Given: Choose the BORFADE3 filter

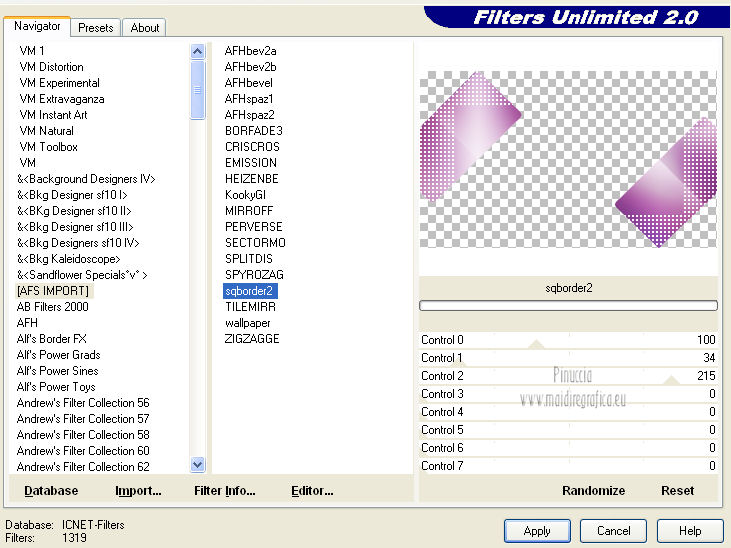Looking at the screenshot, I should 254,131.
